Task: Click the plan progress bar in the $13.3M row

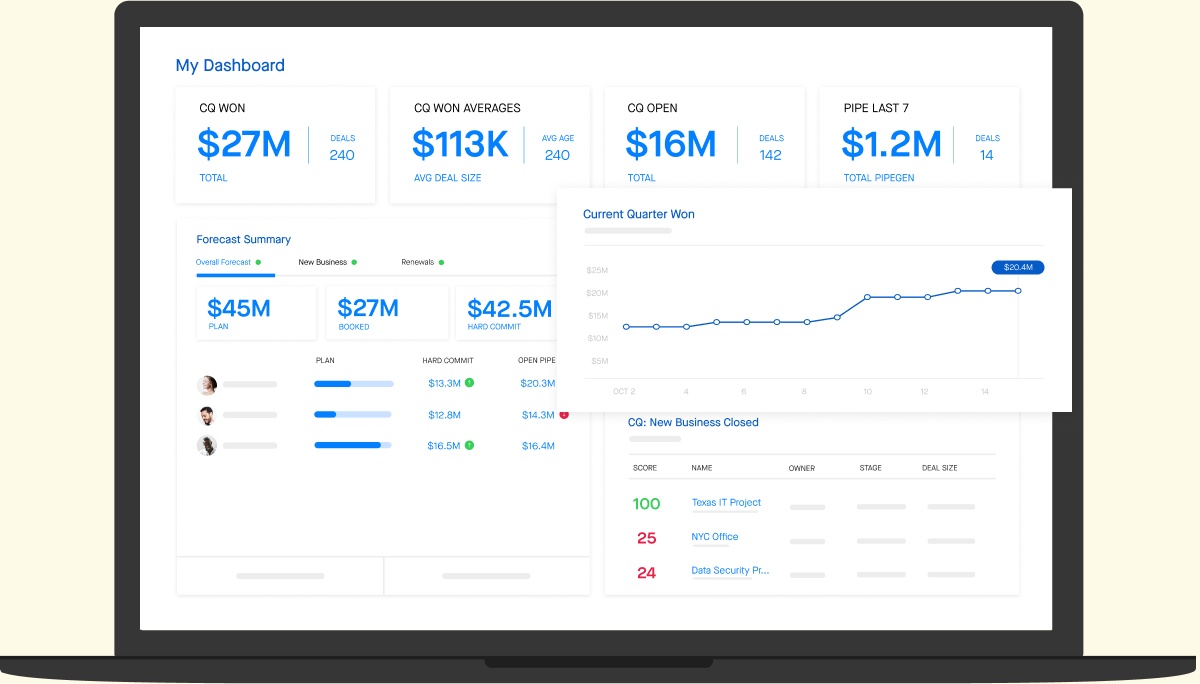Action: tap(354, 384)
